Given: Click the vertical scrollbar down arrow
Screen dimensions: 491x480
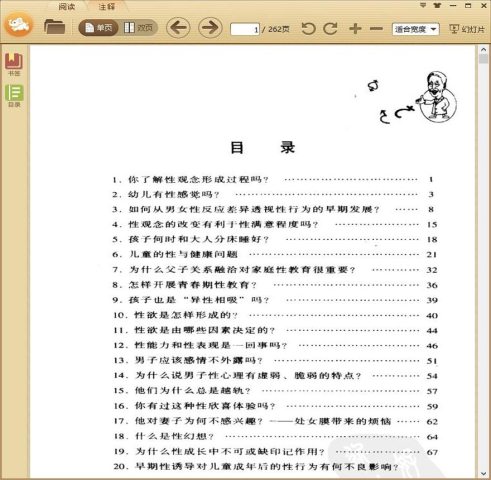Looking at the screenshot, I should 483,474.
